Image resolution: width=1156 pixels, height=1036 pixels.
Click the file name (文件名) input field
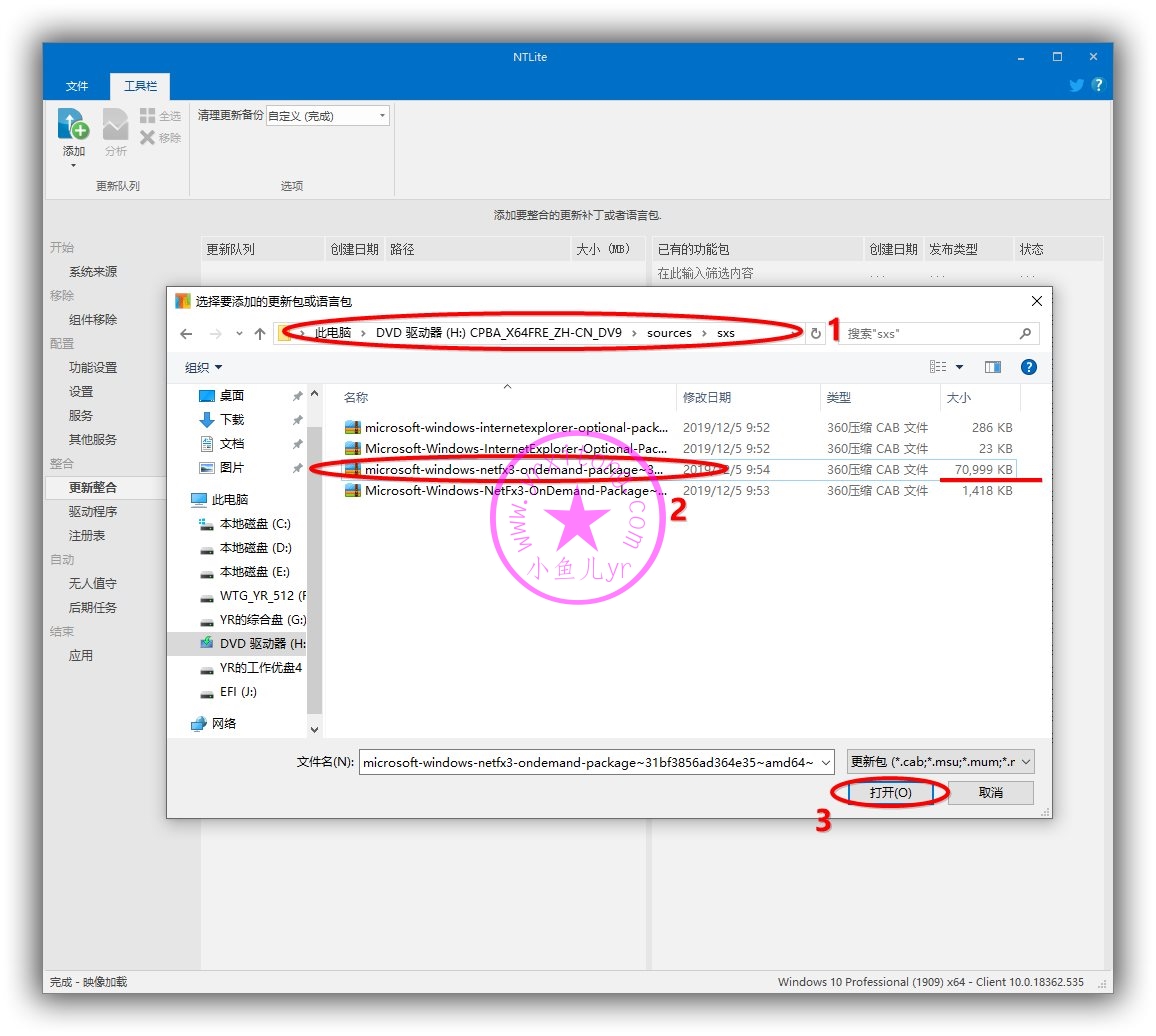(588, 763)
